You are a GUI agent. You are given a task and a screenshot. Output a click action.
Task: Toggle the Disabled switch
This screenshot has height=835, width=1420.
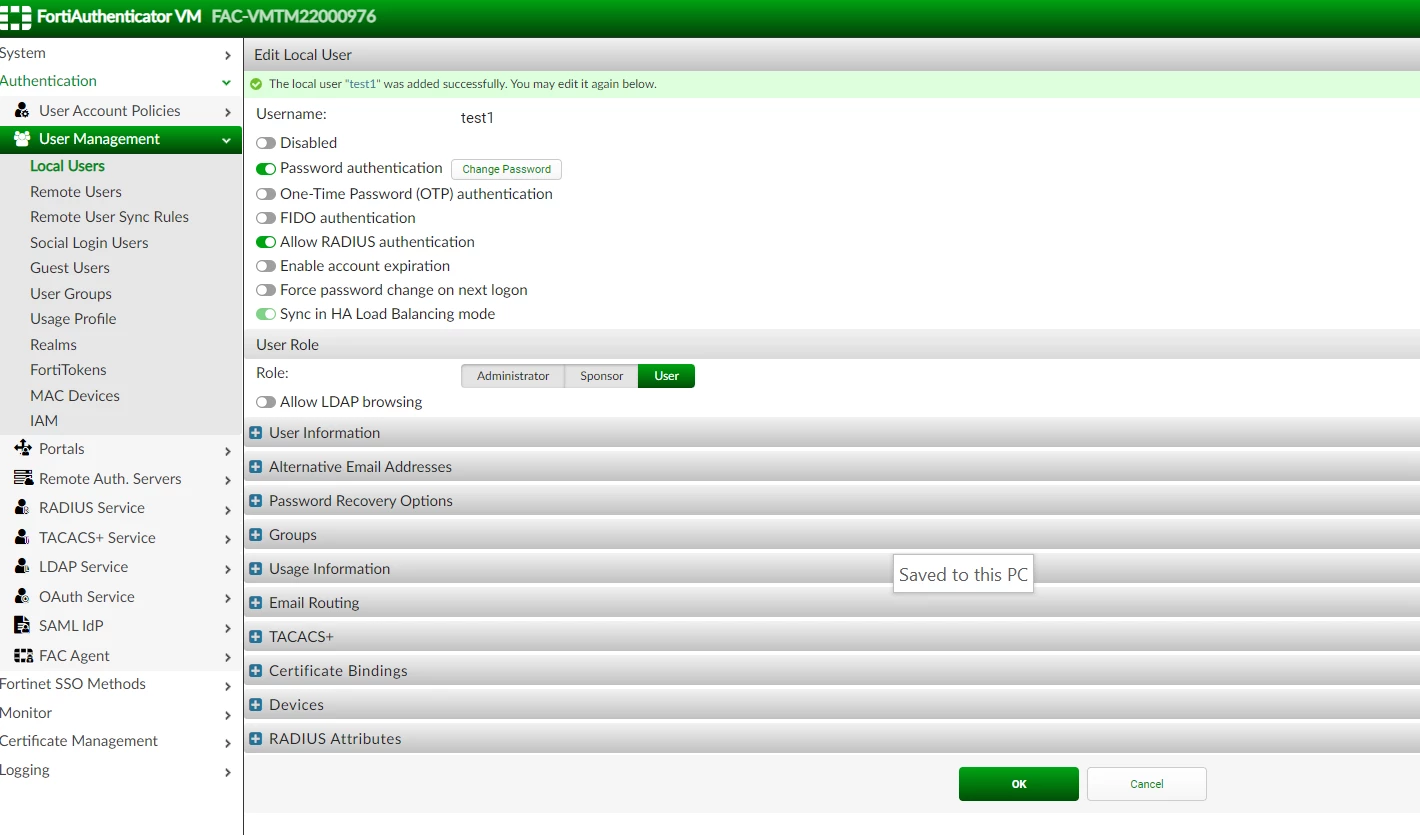pos(266,143)
